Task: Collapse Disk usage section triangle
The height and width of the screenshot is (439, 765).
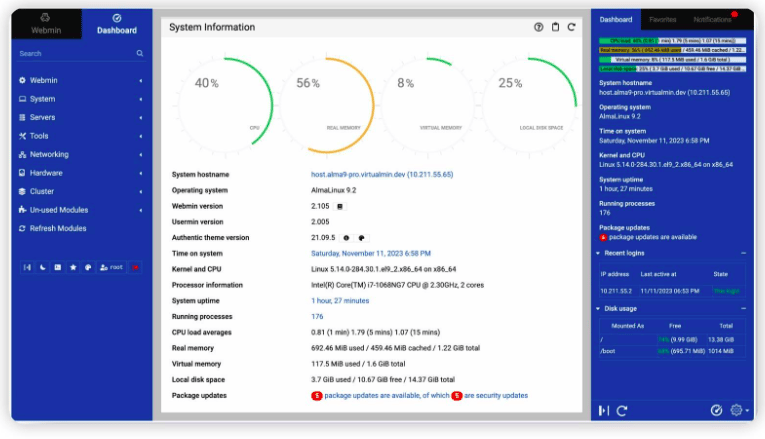Action: 598,309
